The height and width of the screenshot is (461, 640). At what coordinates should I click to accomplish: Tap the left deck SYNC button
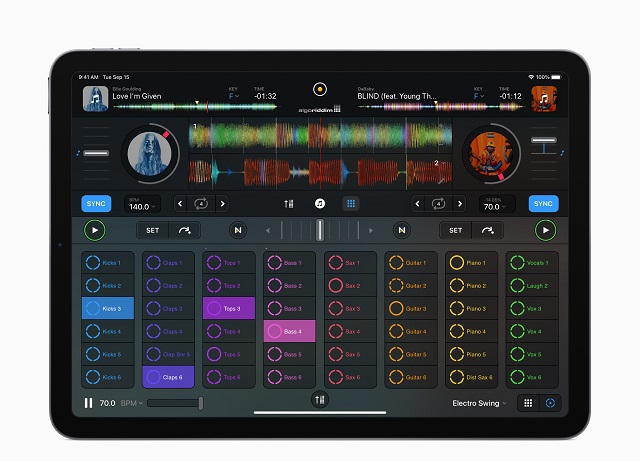tap(96, 203)
